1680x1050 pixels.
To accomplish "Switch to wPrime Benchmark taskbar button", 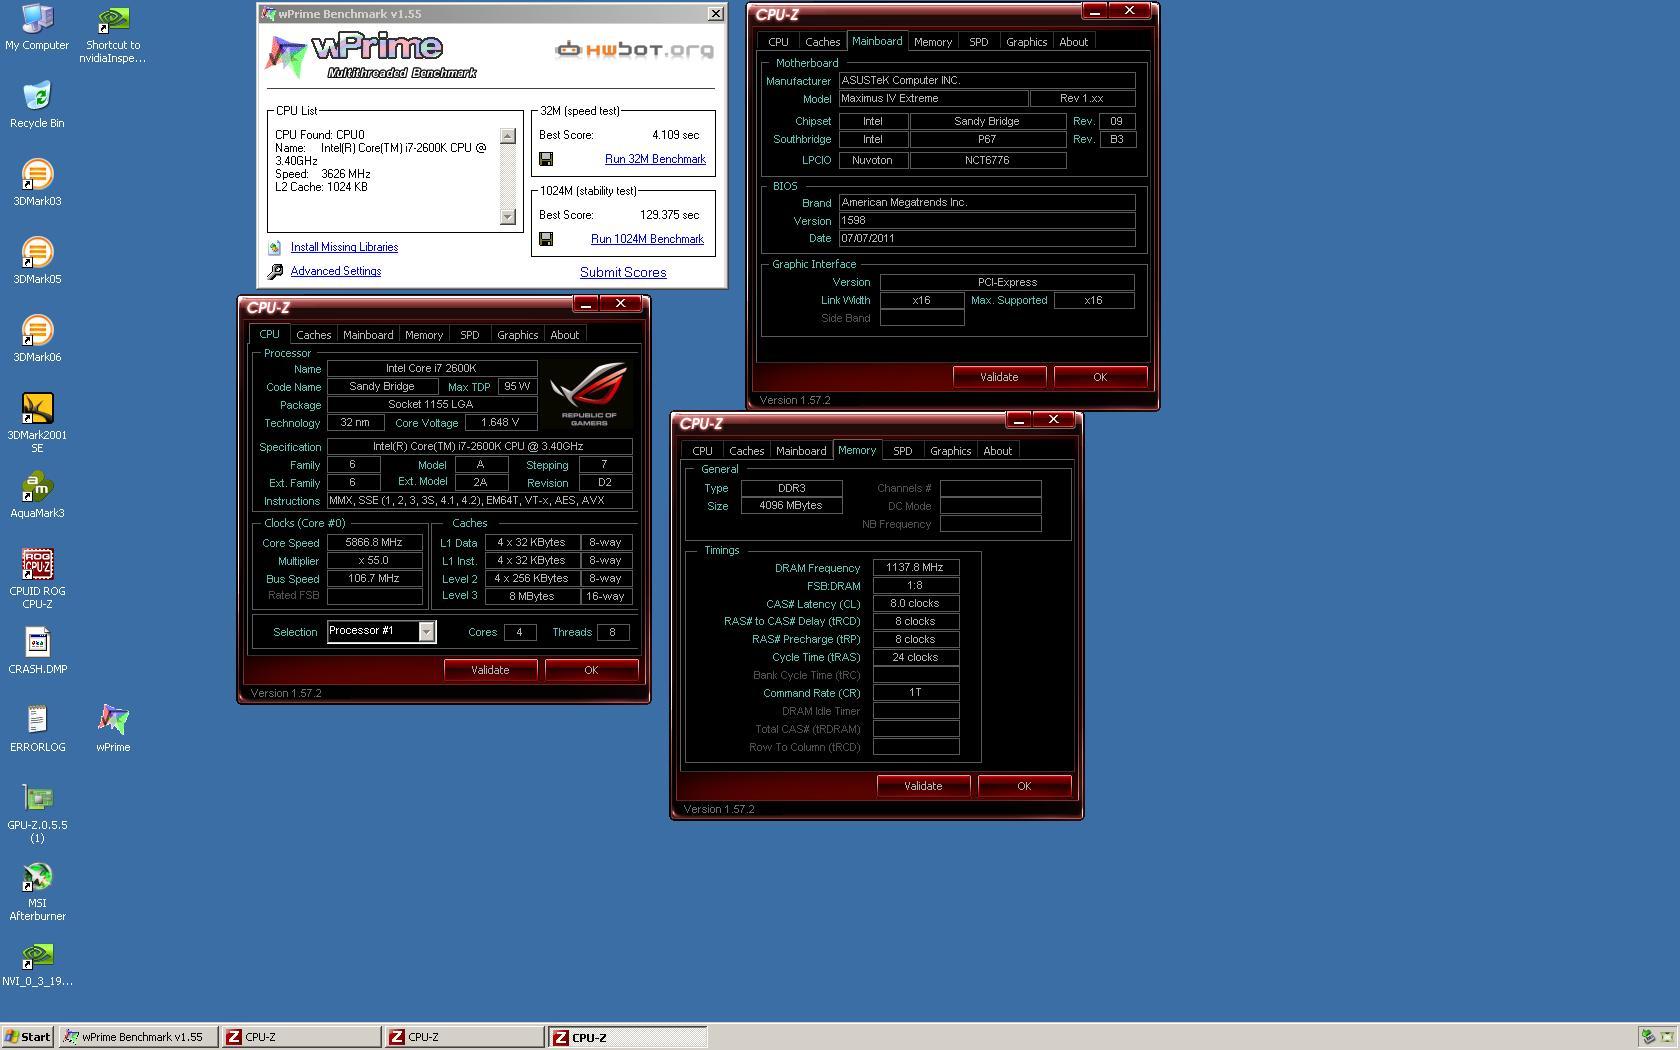I will click(x=138, y=1037).
